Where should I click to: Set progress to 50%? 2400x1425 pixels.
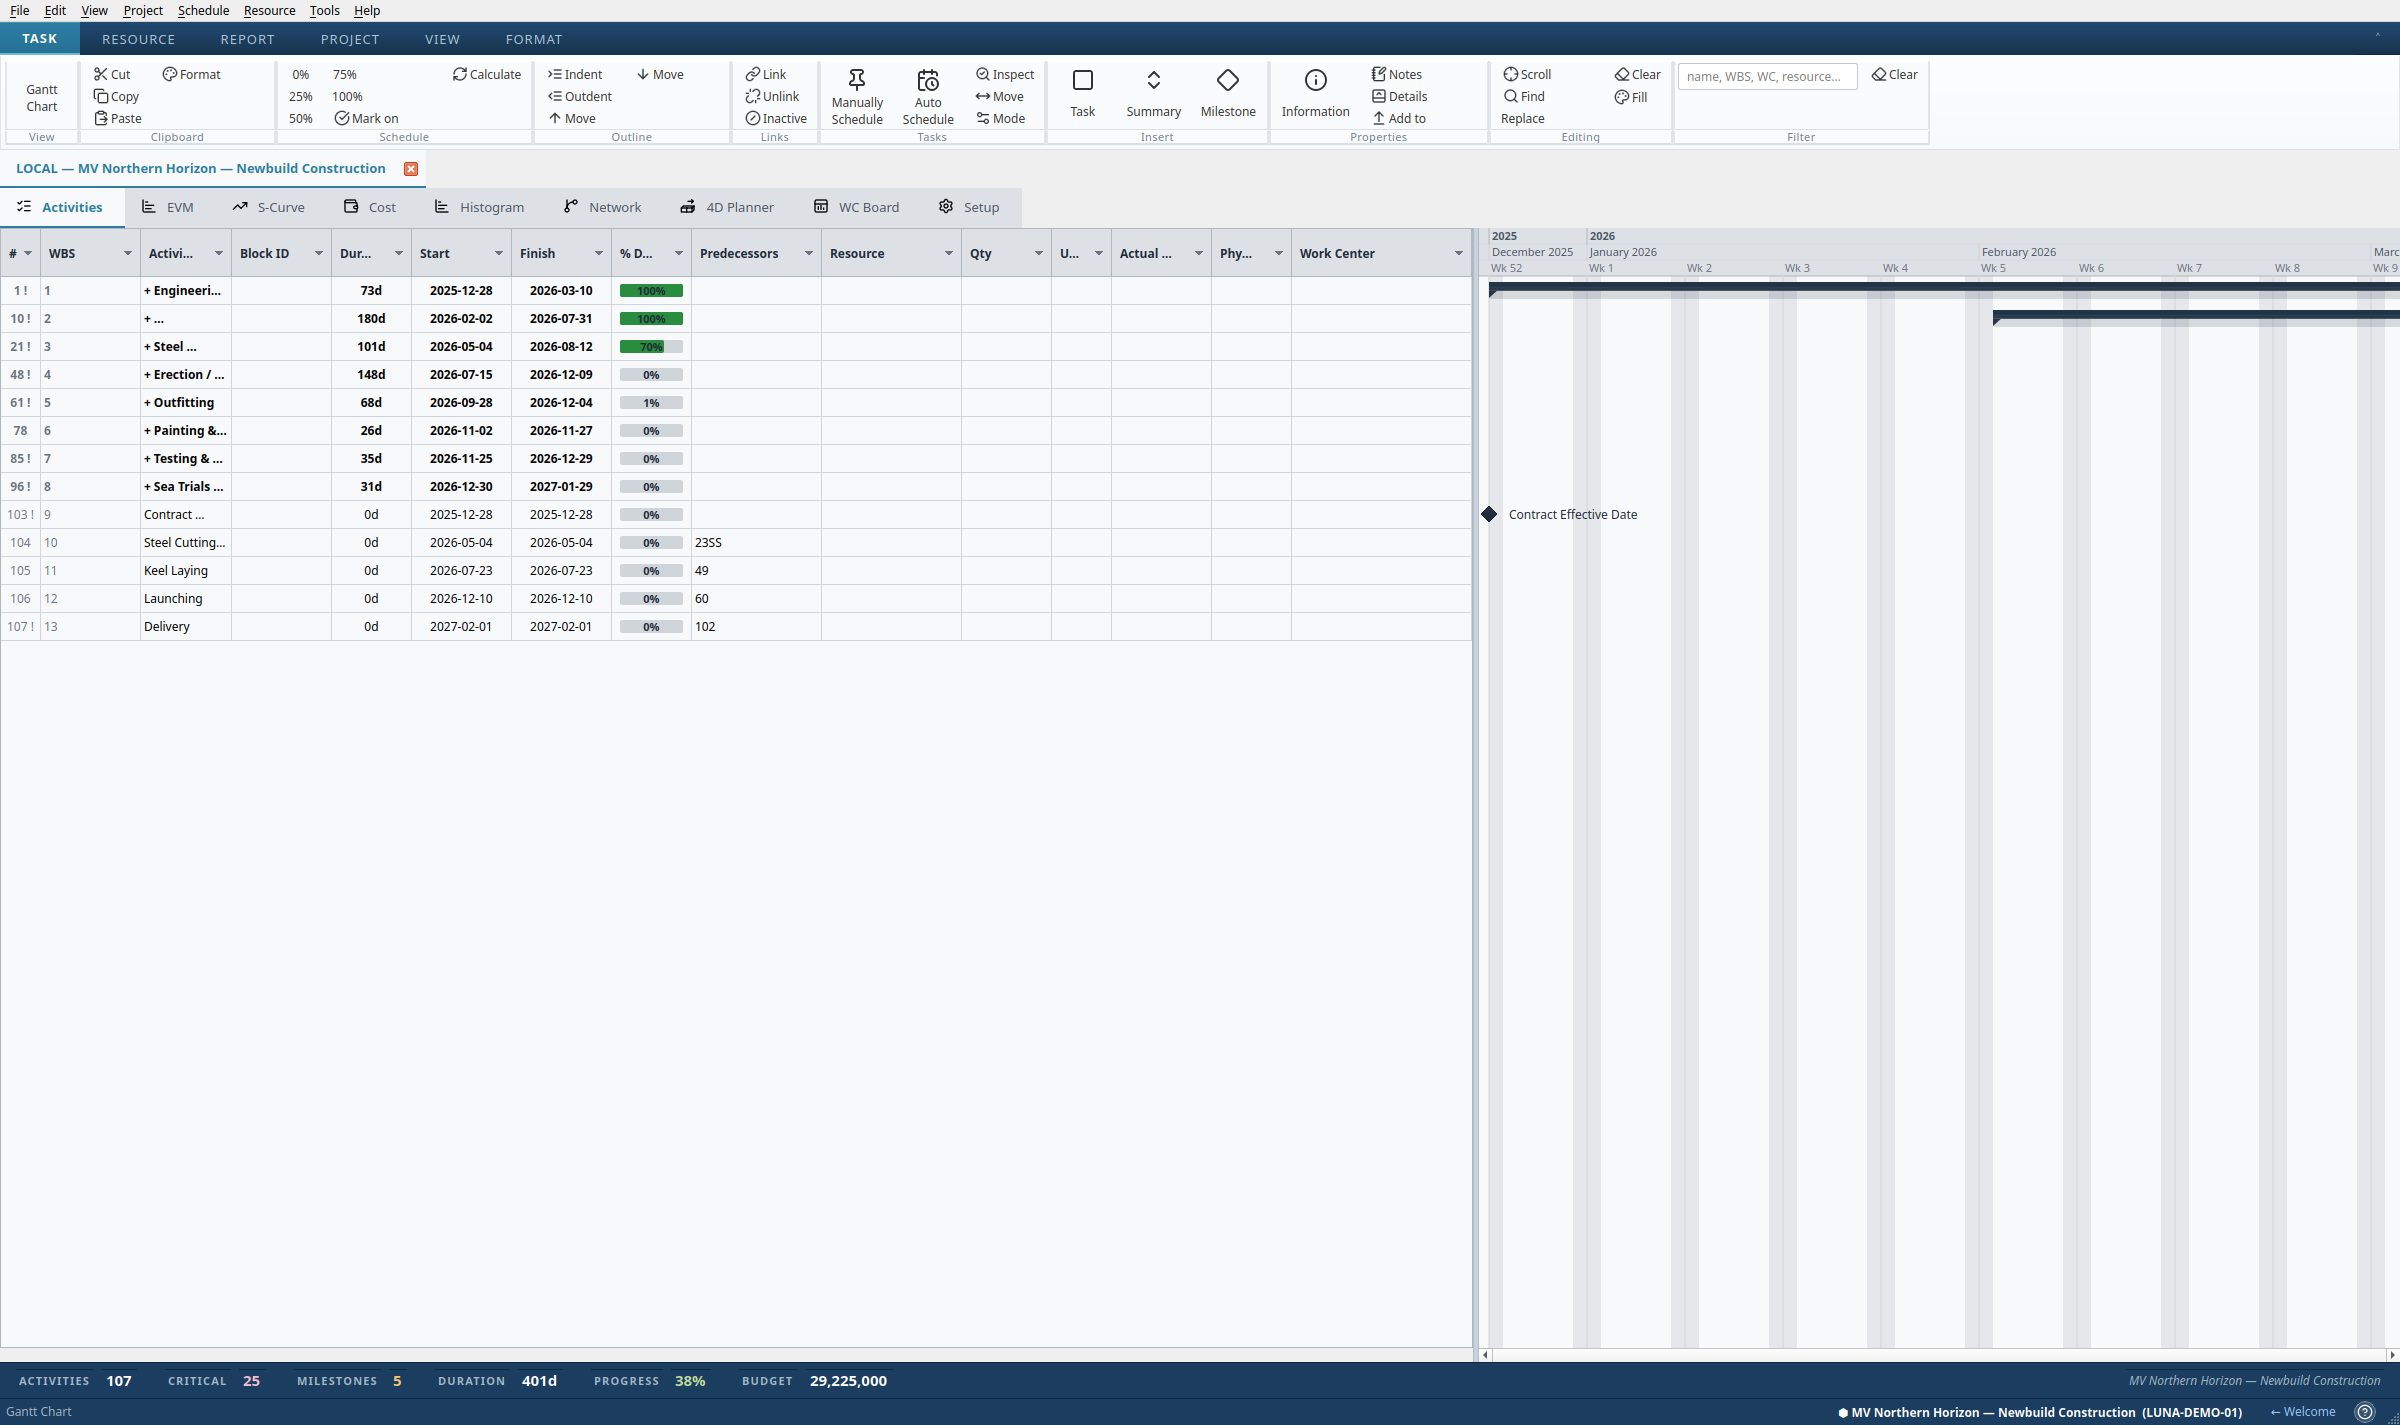[x=301, y=118]
